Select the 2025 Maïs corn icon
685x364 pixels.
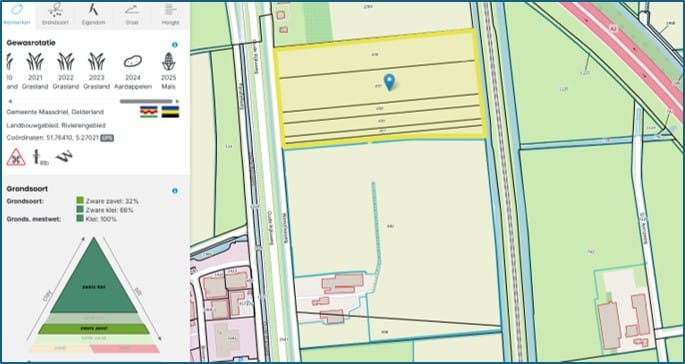click(168, 62)
